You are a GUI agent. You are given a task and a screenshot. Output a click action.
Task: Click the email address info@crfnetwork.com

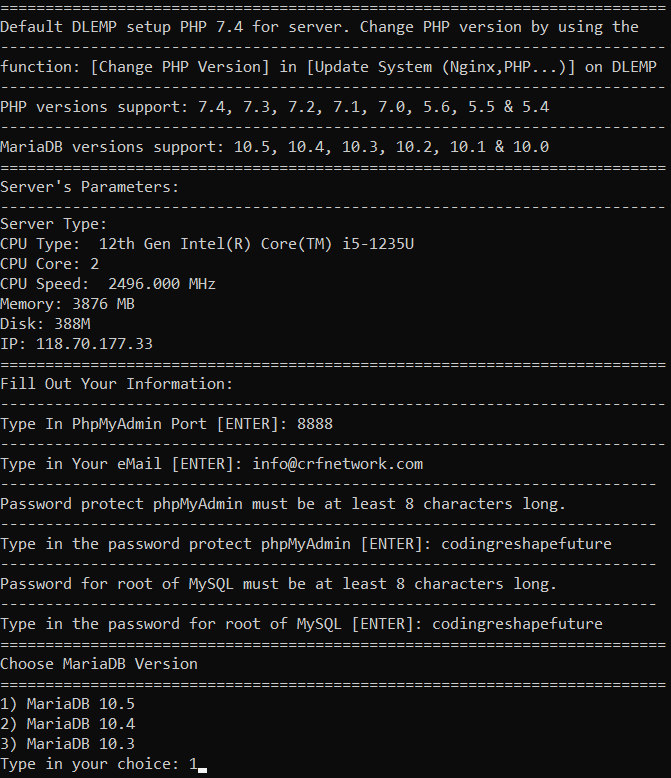point(340,464)
